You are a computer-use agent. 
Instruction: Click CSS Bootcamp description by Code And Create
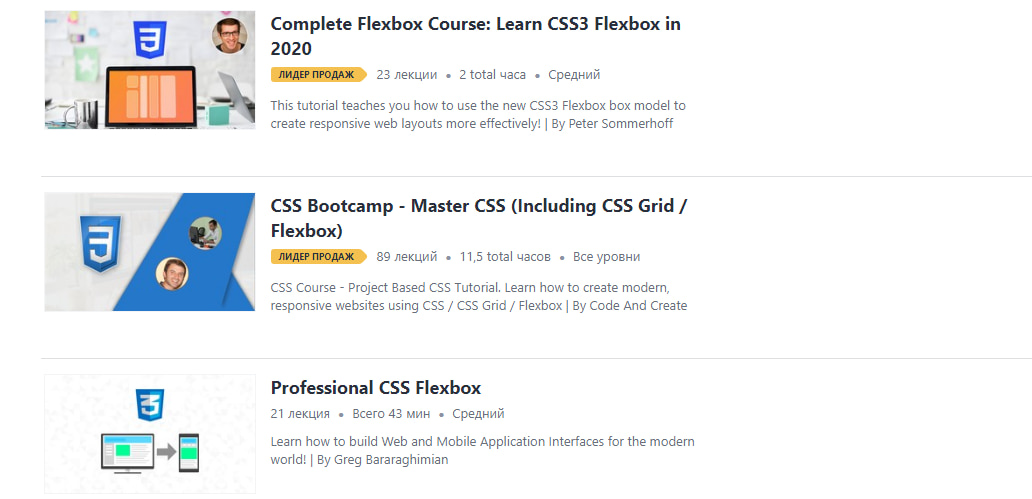point(478,297)
